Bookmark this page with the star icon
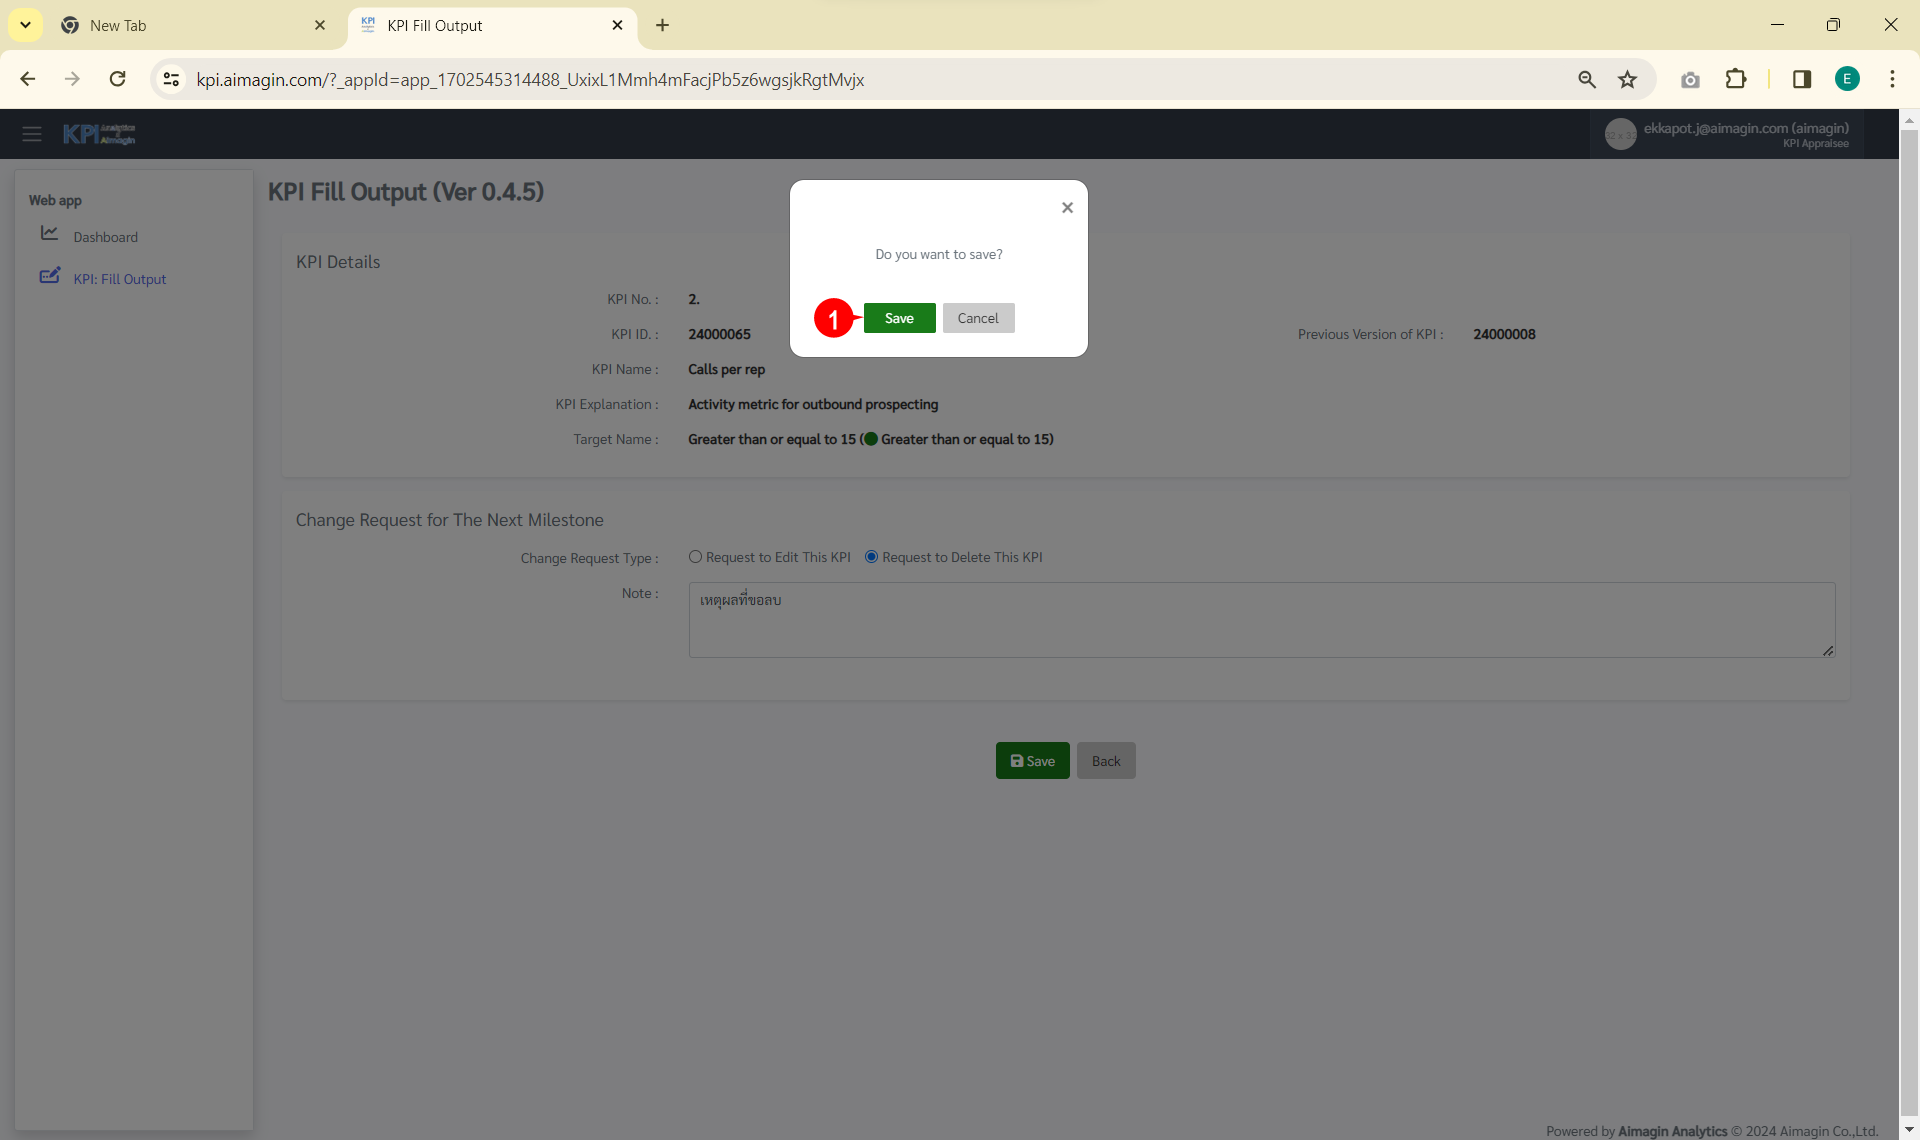The height and width of the screenshot is (1140, 1920). pos(1628,80)
